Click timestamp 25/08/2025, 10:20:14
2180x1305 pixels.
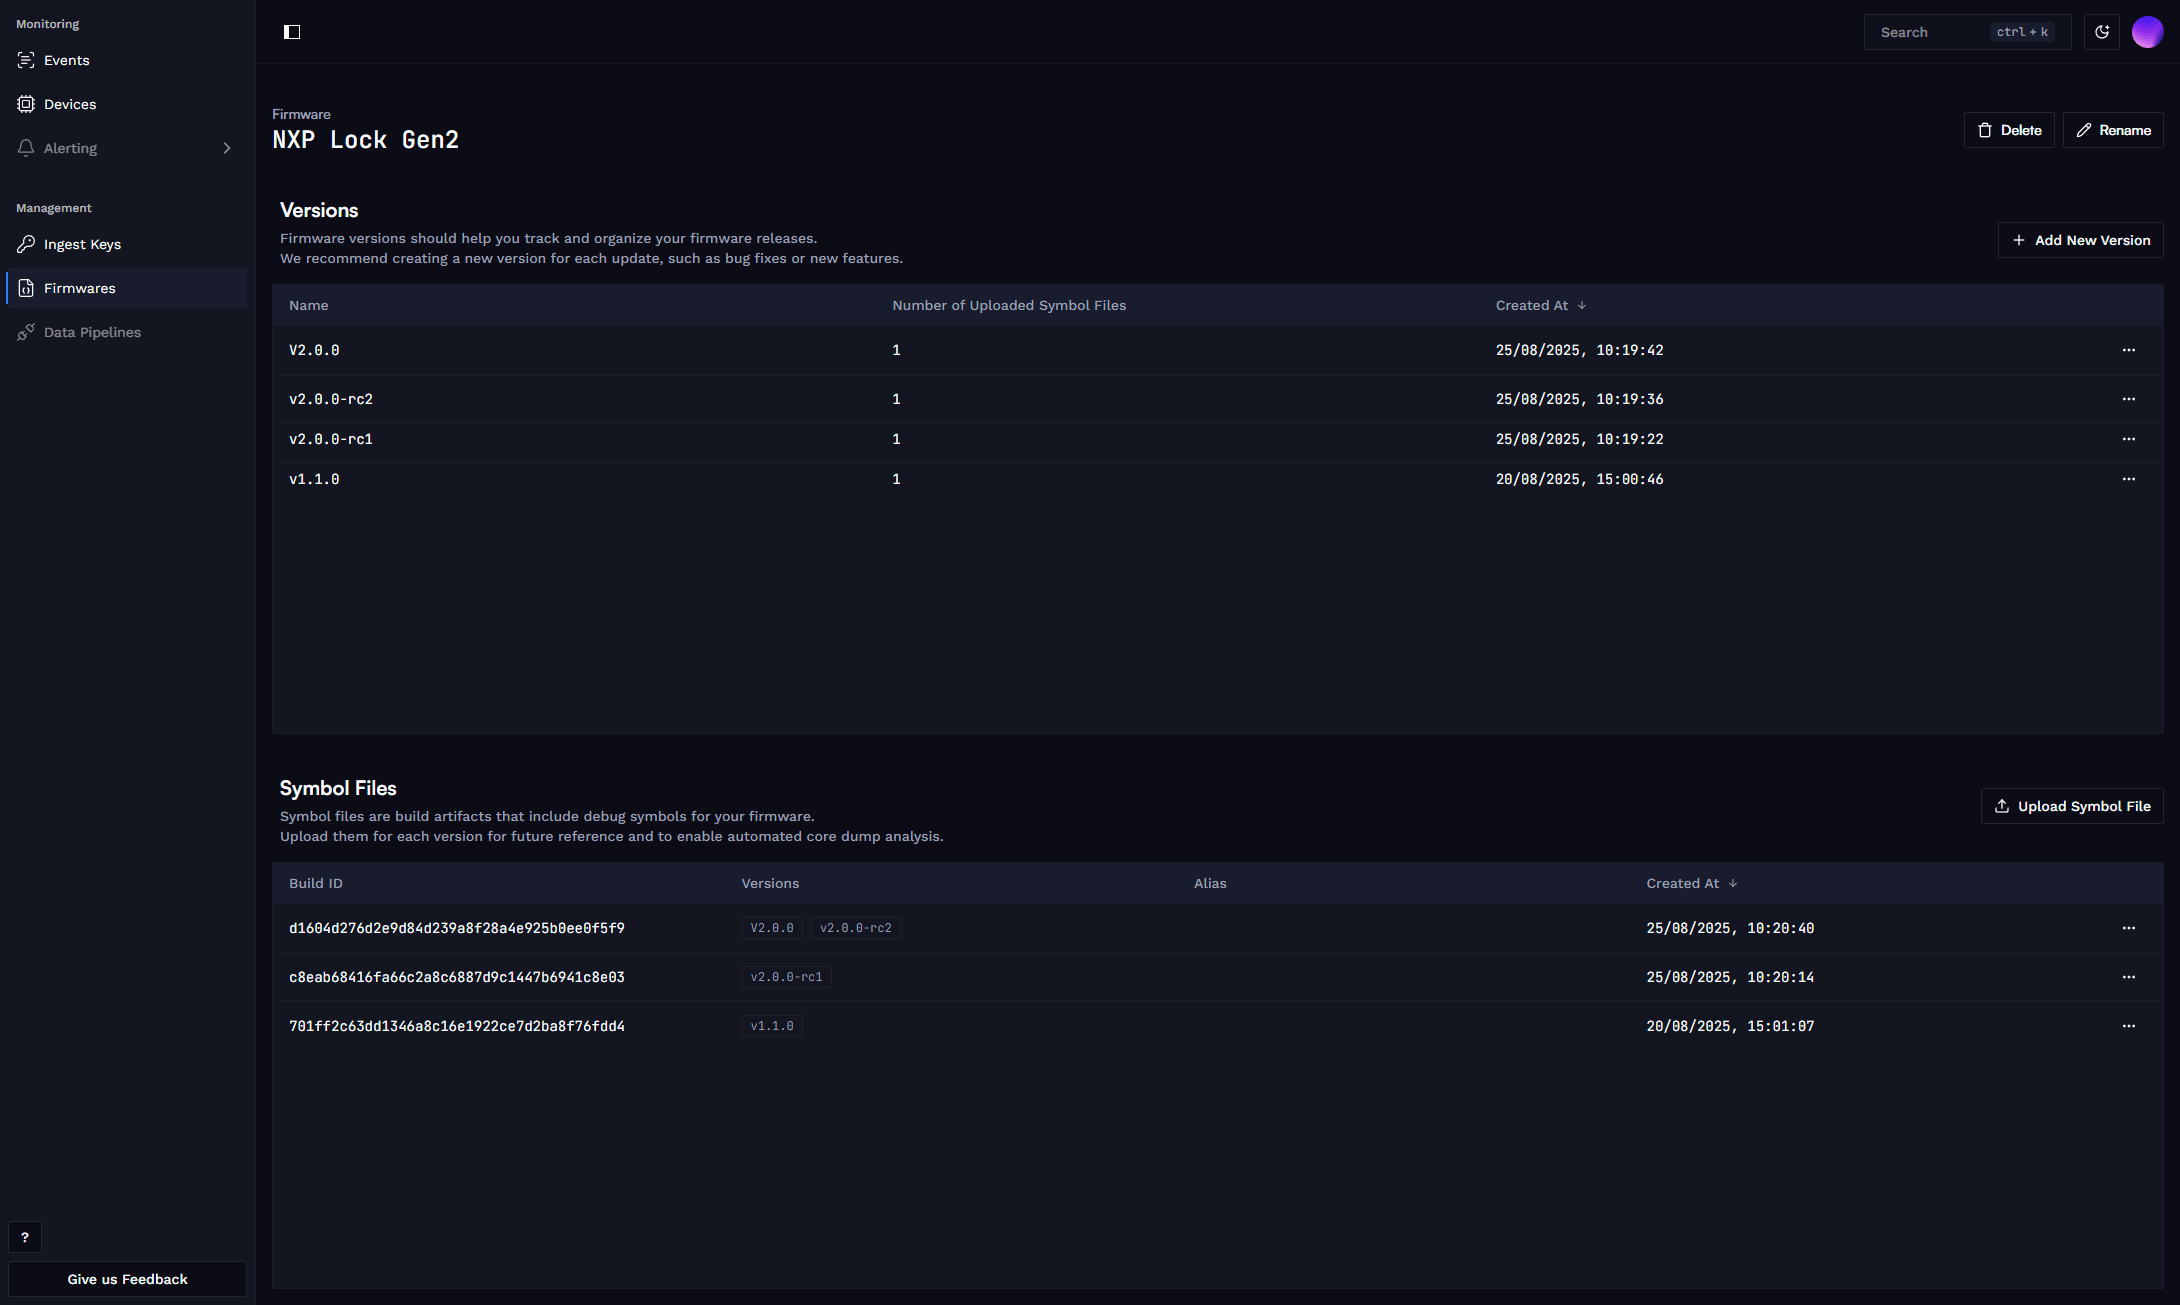(x=1730, y=977)
